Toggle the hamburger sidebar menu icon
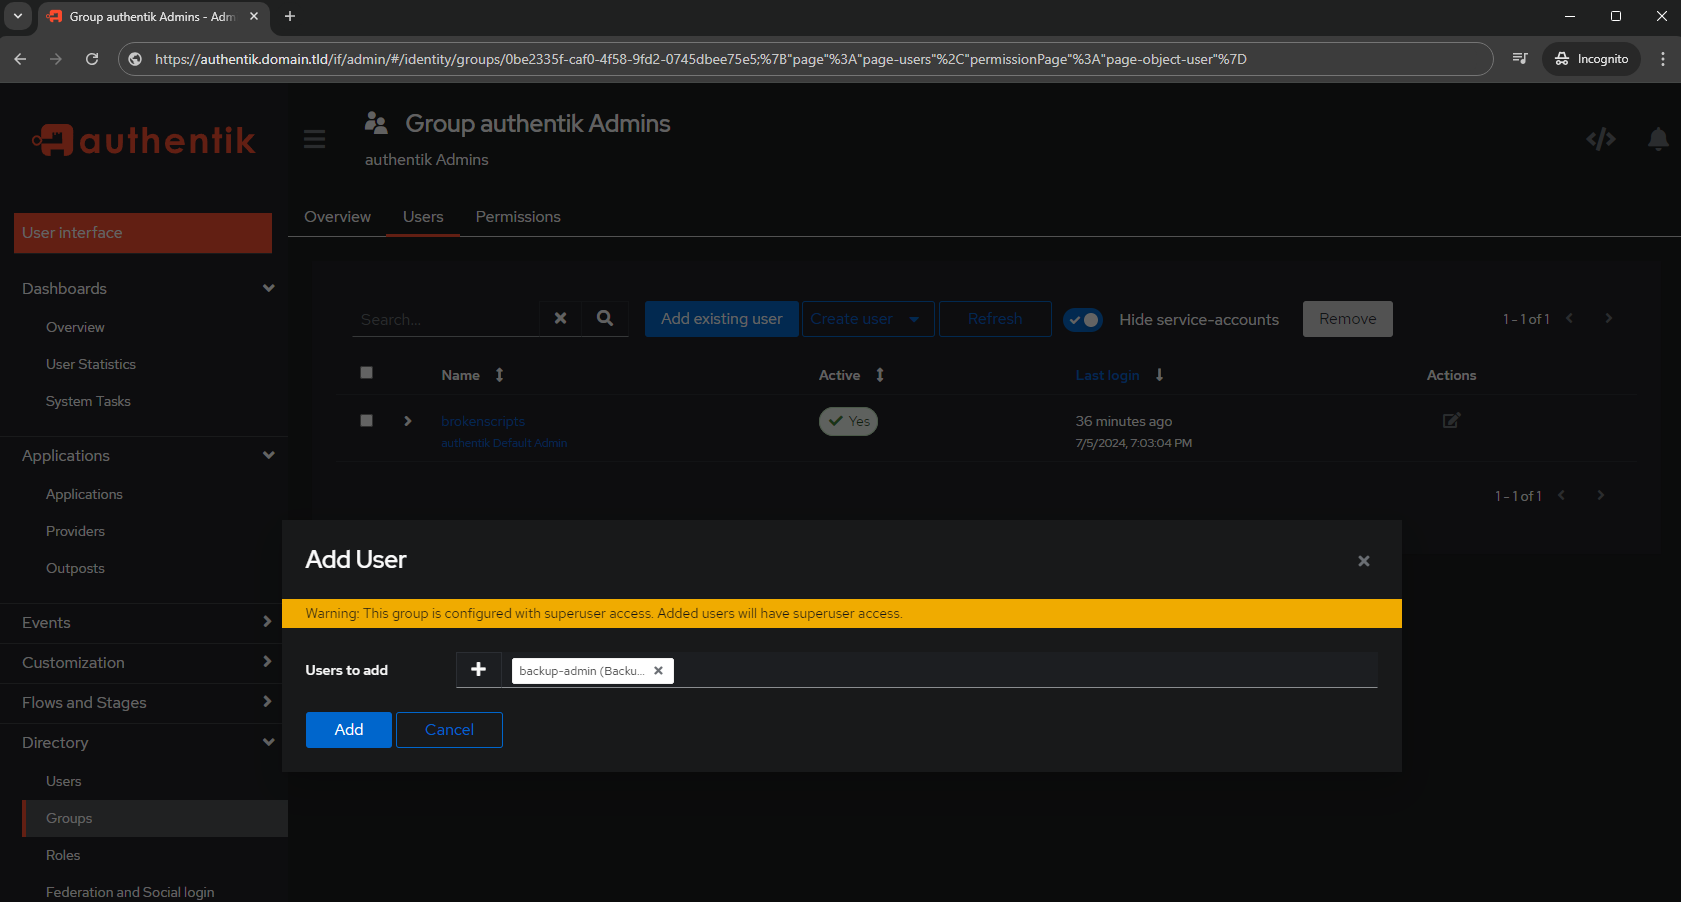The height and width of the screenshot is (902, 1681). pyautogui.click(x=315, y=139)
